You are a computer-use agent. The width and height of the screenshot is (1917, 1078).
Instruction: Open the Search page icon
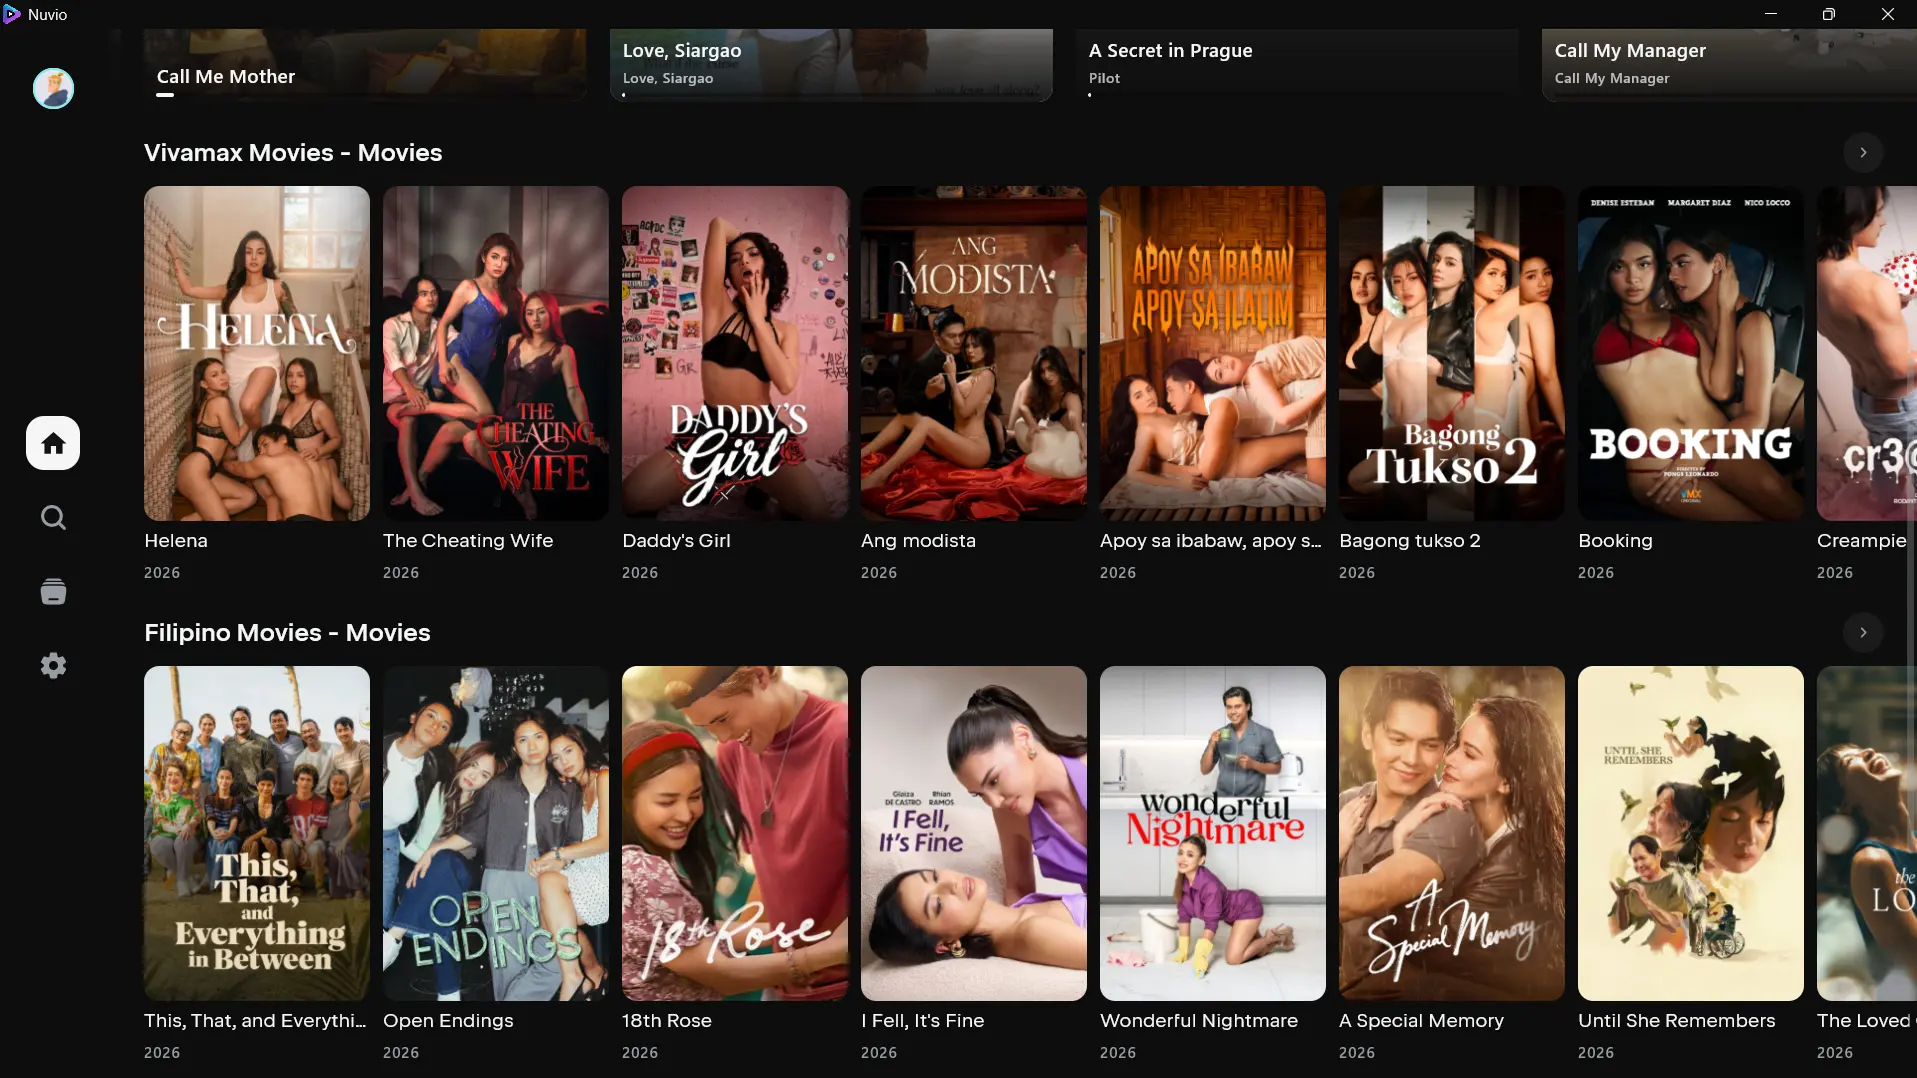(53, 517)
